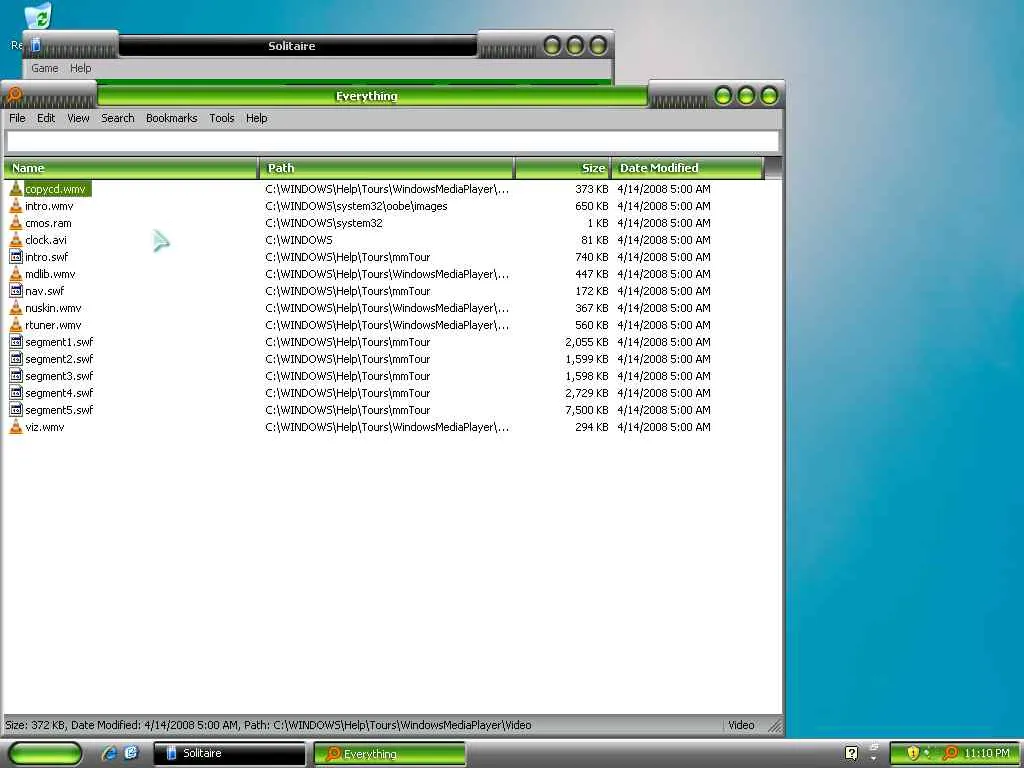The width and height of the screenshot is (1024, 768).
Task: Open the Edit menu in Everything
Action: [46, 118]
